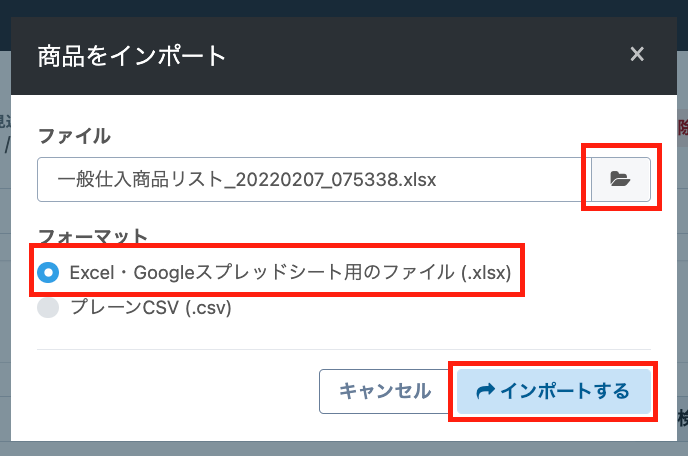Click the フォーマット section label

(x=93, y=237)
